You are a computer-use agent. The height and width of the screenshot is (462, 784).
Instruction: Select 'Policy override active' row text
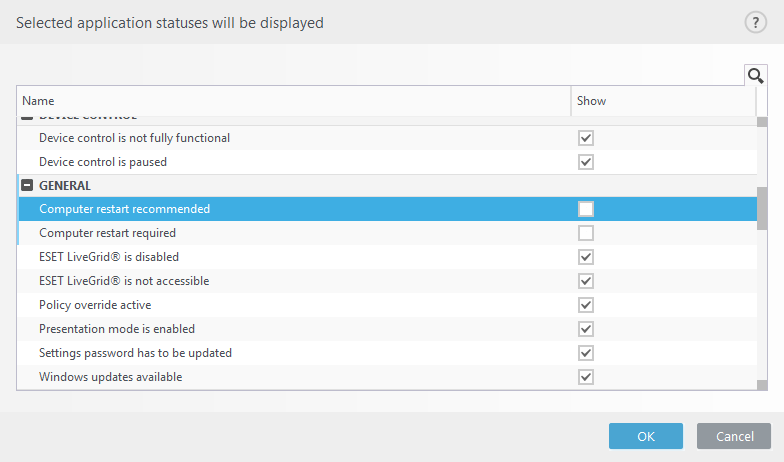[x=95, y=305]
